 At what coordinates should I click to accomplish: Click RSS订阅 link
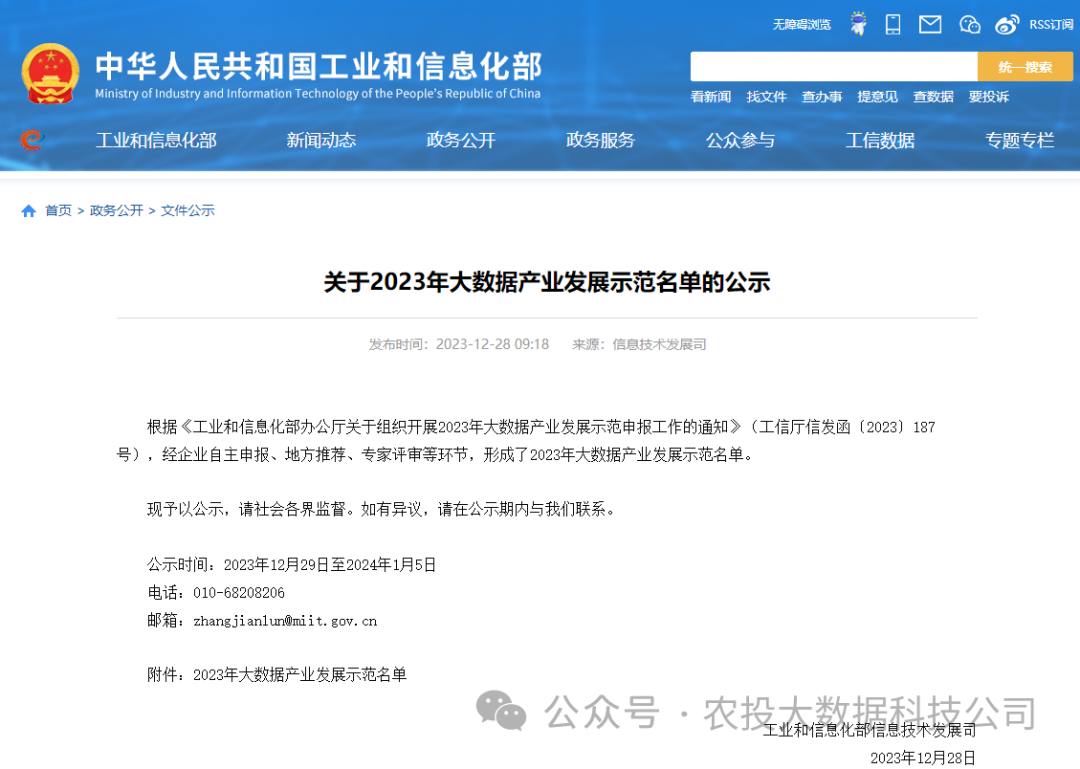1051,25
